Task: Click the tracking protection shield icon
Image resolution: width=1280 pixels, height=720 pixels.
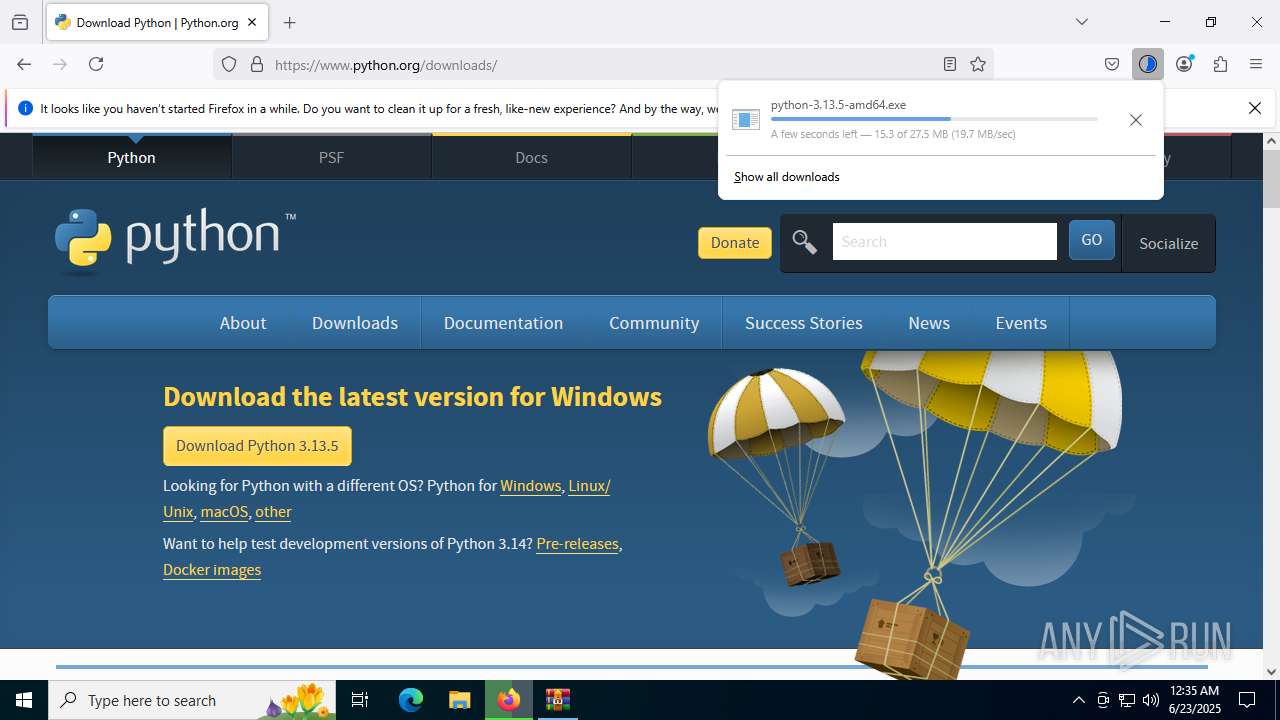Action: coord(229,64)
